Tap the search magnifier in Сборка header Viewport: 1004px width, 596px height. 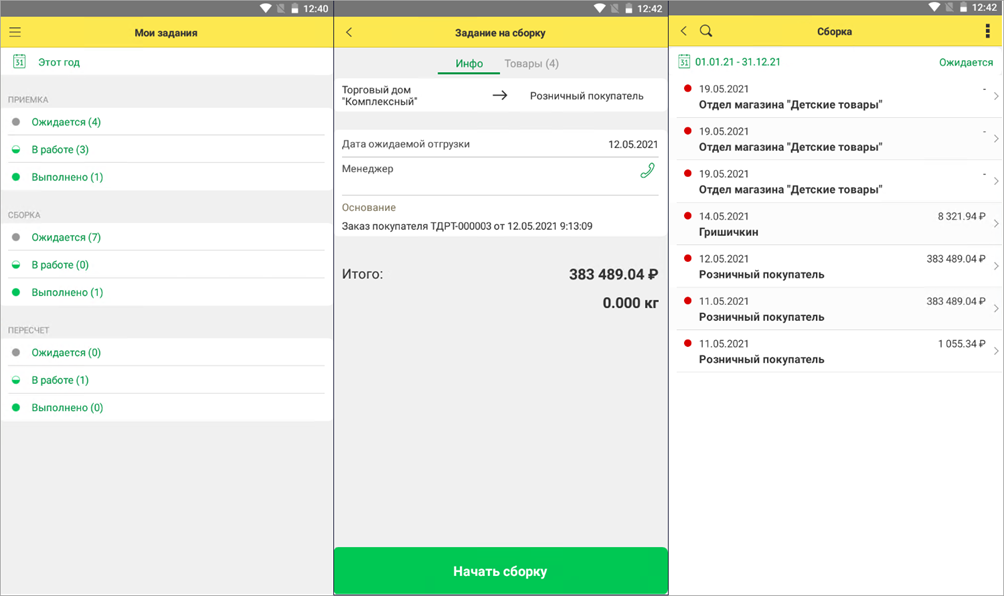point(706,32)
